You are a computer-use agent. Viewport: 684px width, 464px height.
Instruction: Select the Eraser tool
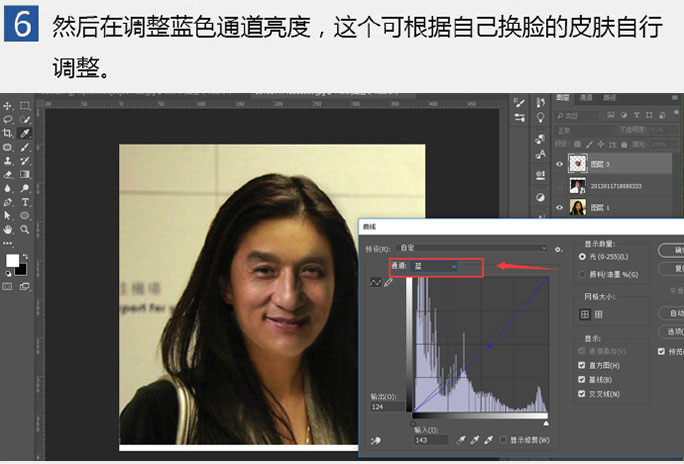[x=7, y=174]
